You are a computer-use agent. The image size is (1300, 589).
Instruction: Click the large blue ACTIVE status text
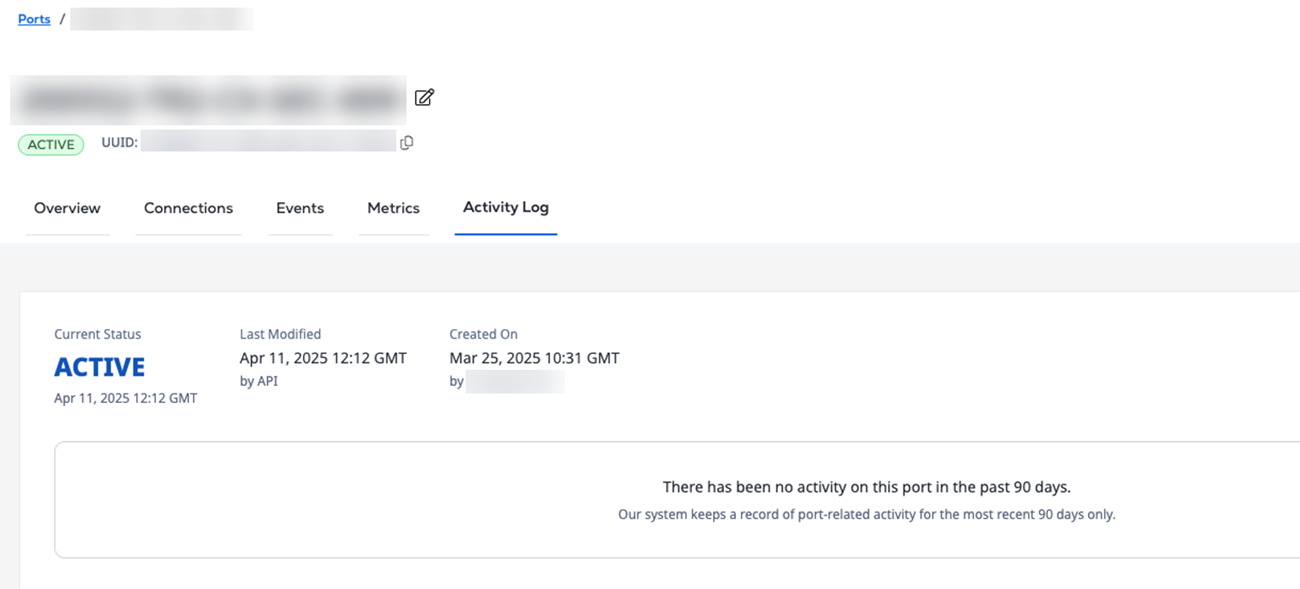(99, 367)
